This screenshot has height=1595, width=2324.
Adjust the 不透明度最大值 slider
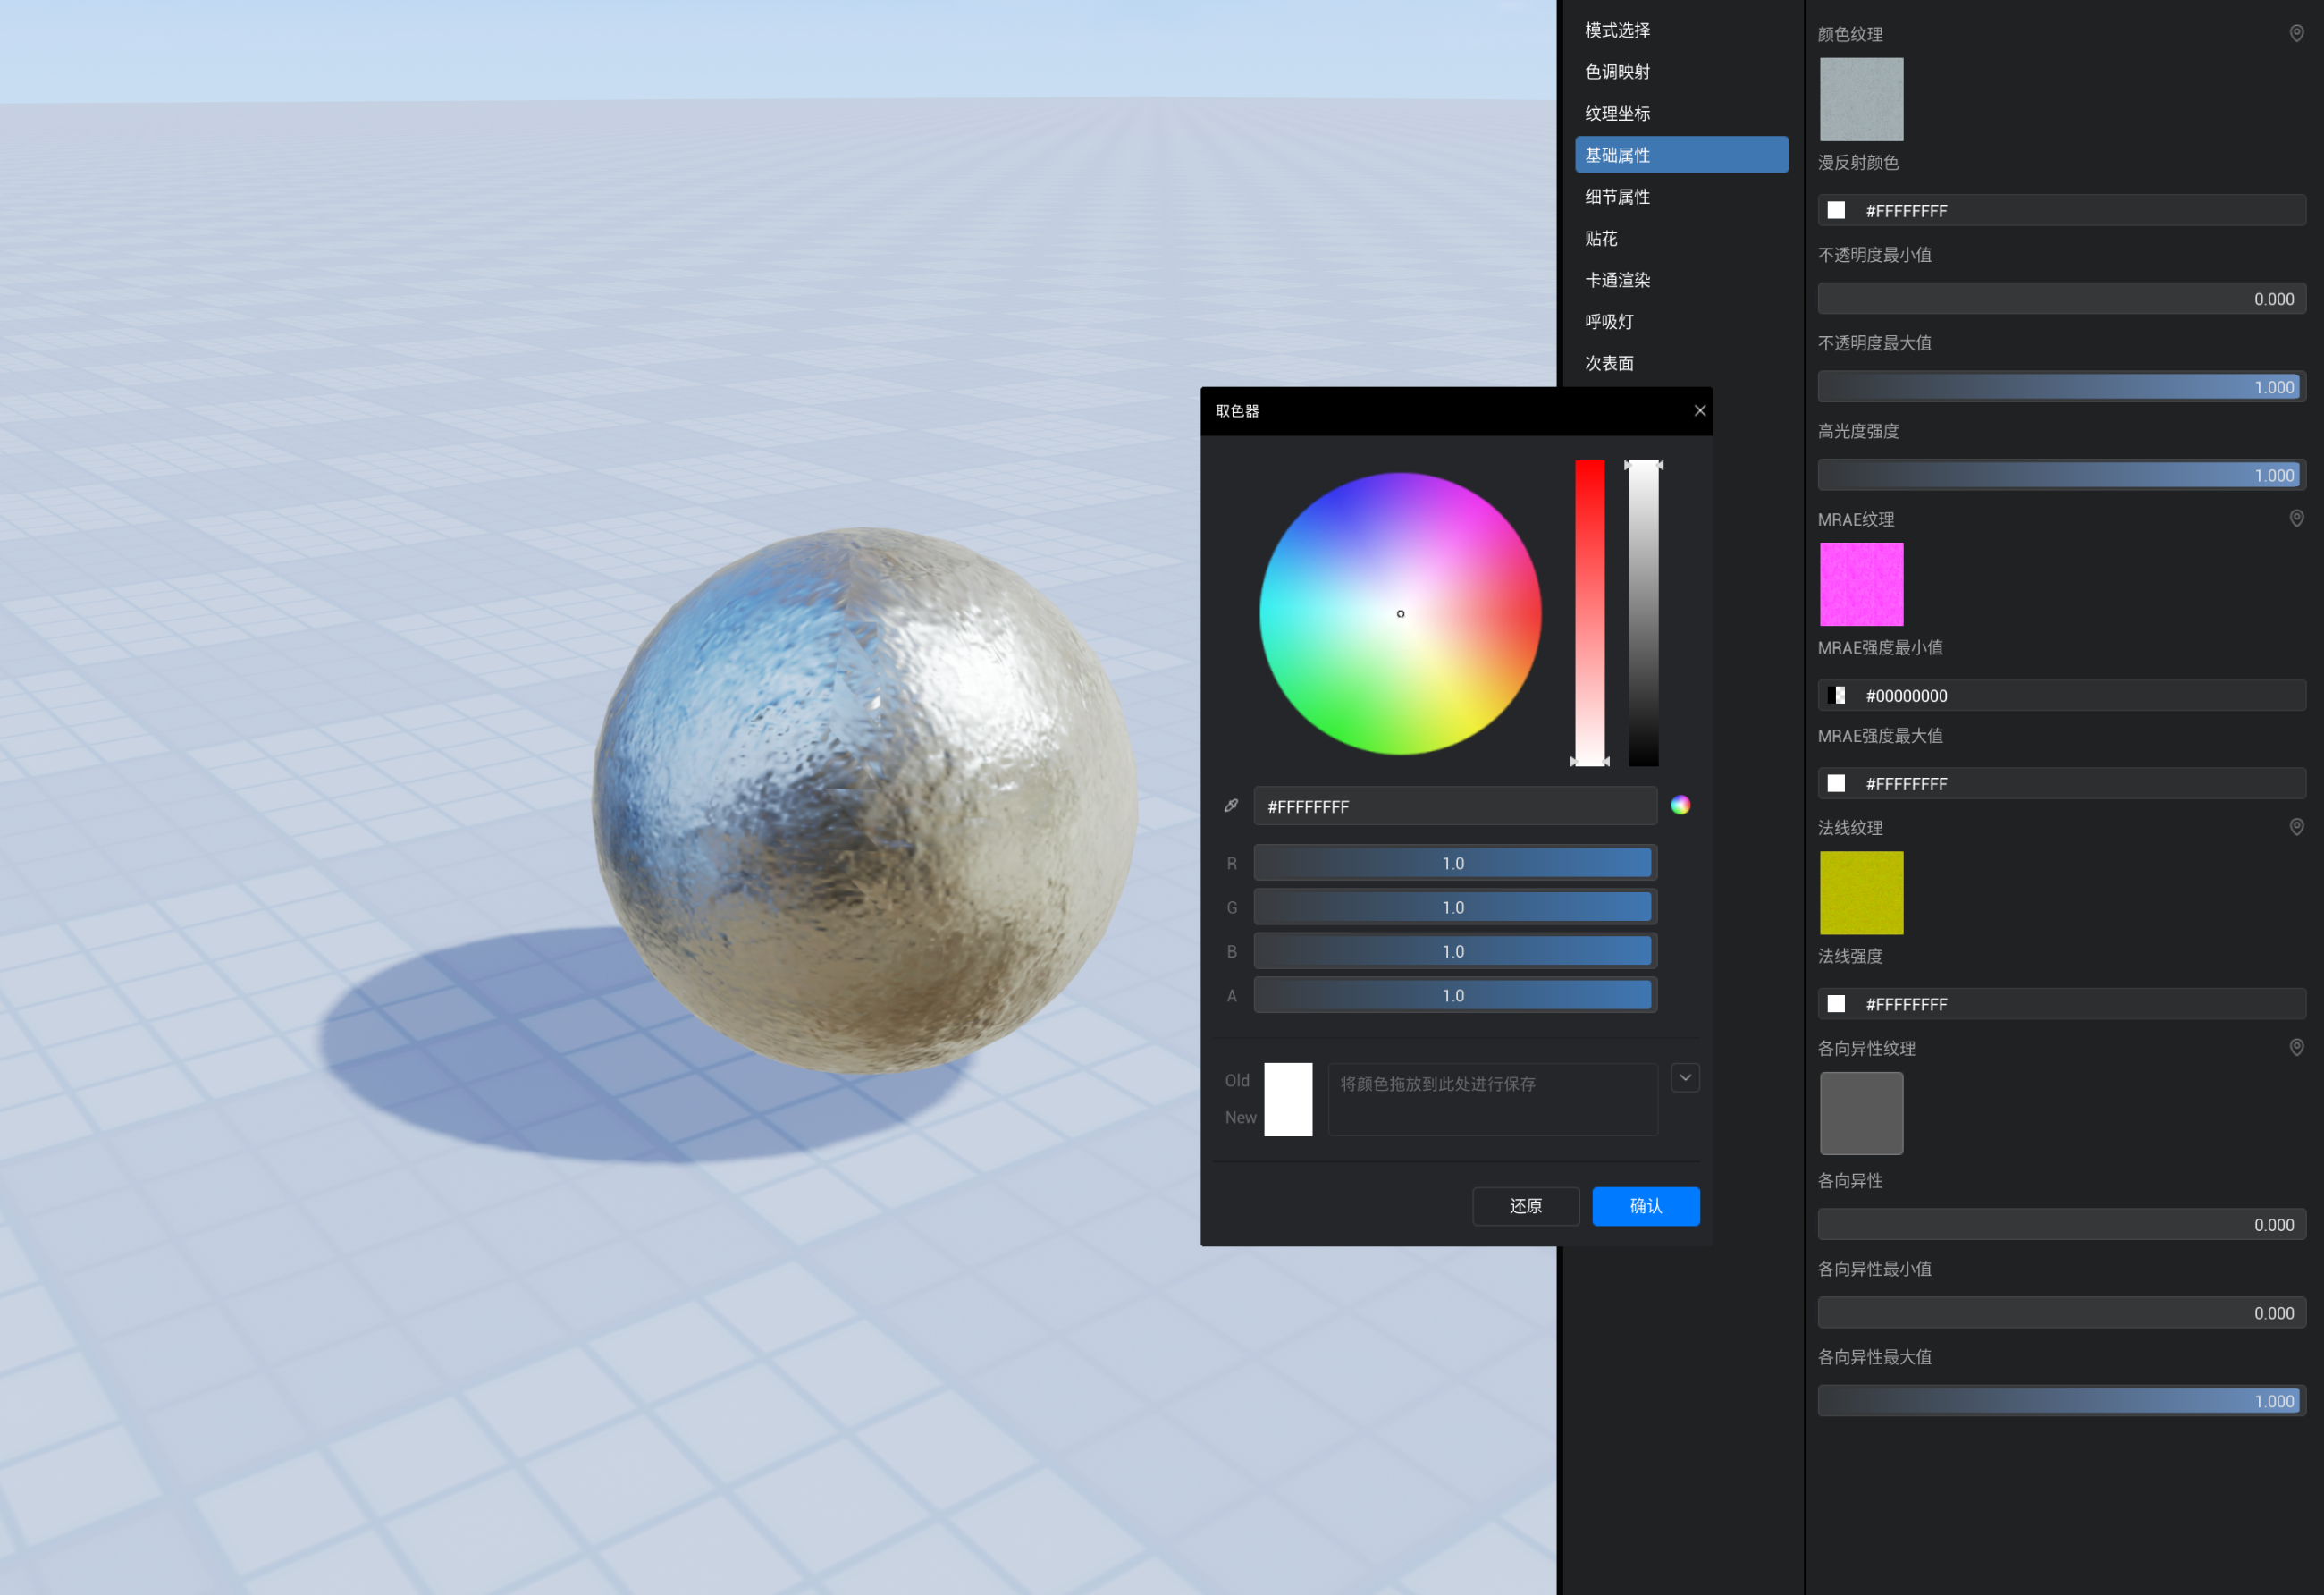[x=2061, y=387]
